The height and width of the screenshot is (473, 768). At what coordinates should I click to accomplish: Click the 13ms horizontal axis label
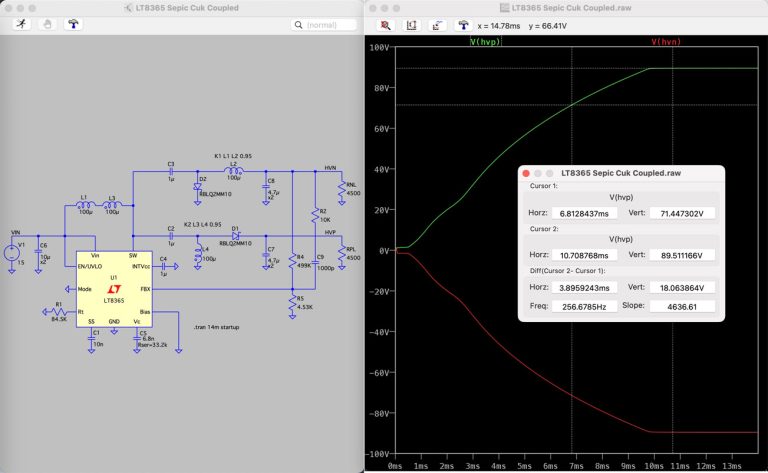(732, 466)
